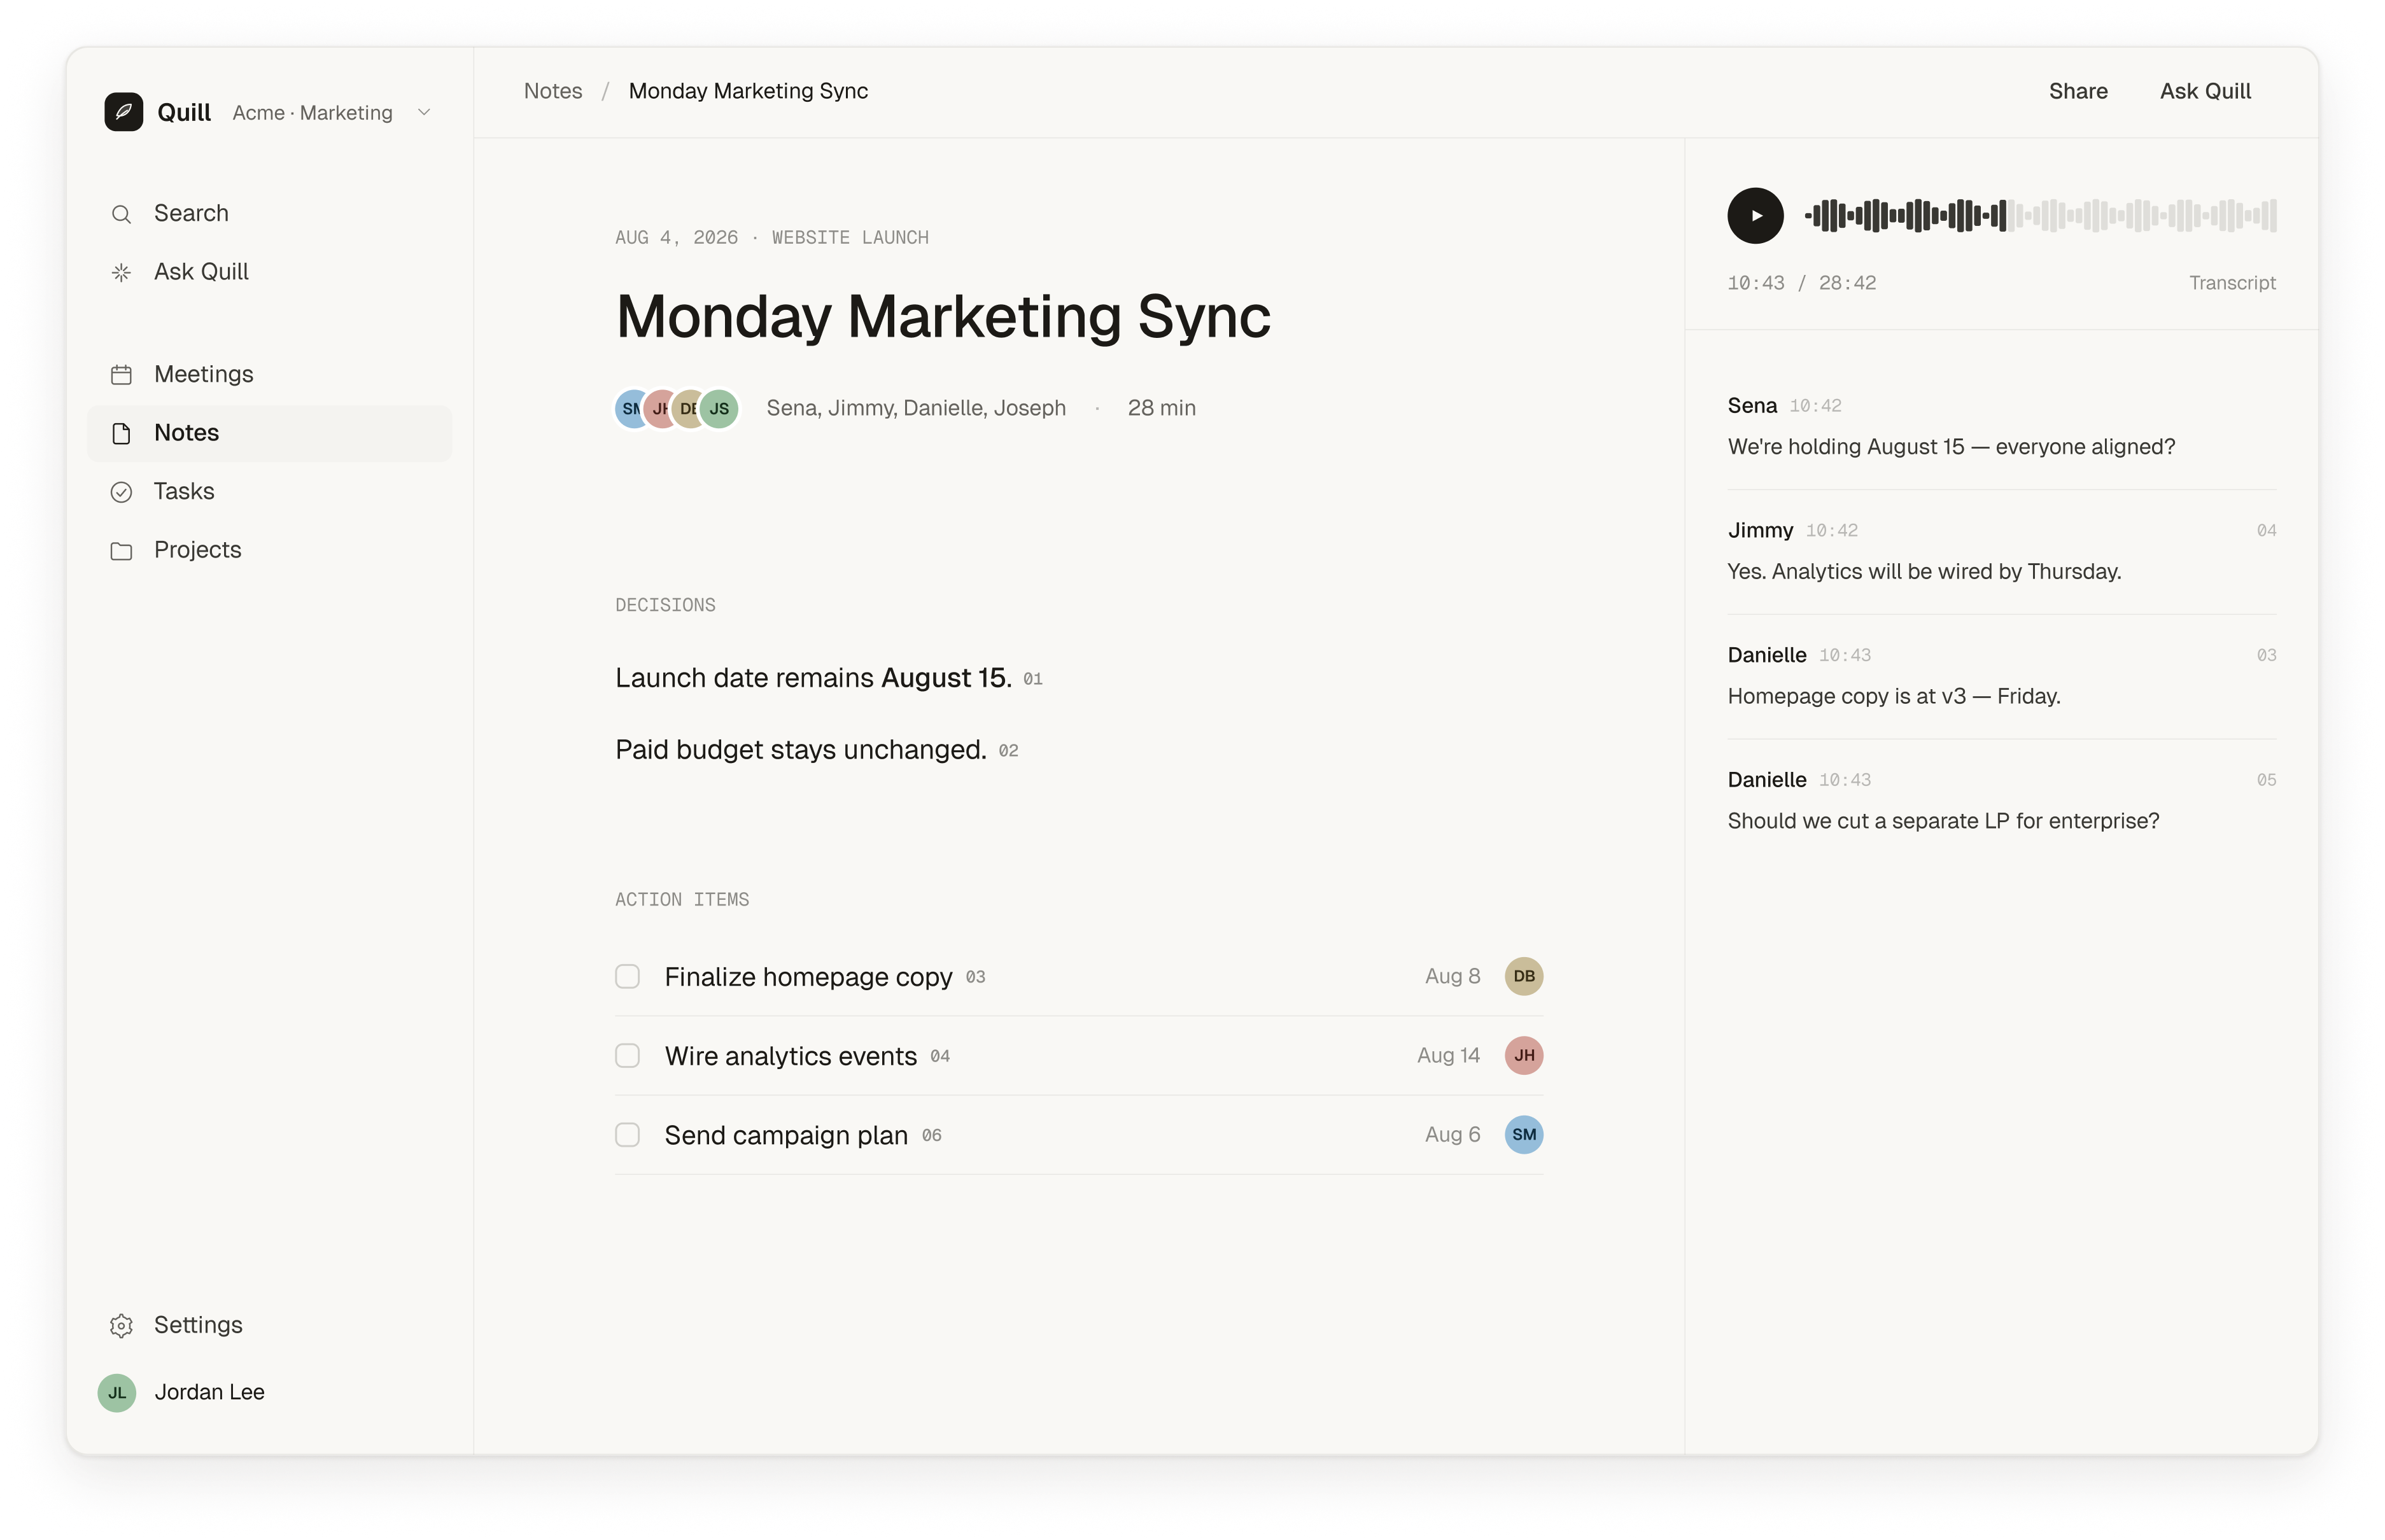This screenshot has width=2385, height=1540.
Task: Click the JS attendee avatar in header
Action: 719,408
